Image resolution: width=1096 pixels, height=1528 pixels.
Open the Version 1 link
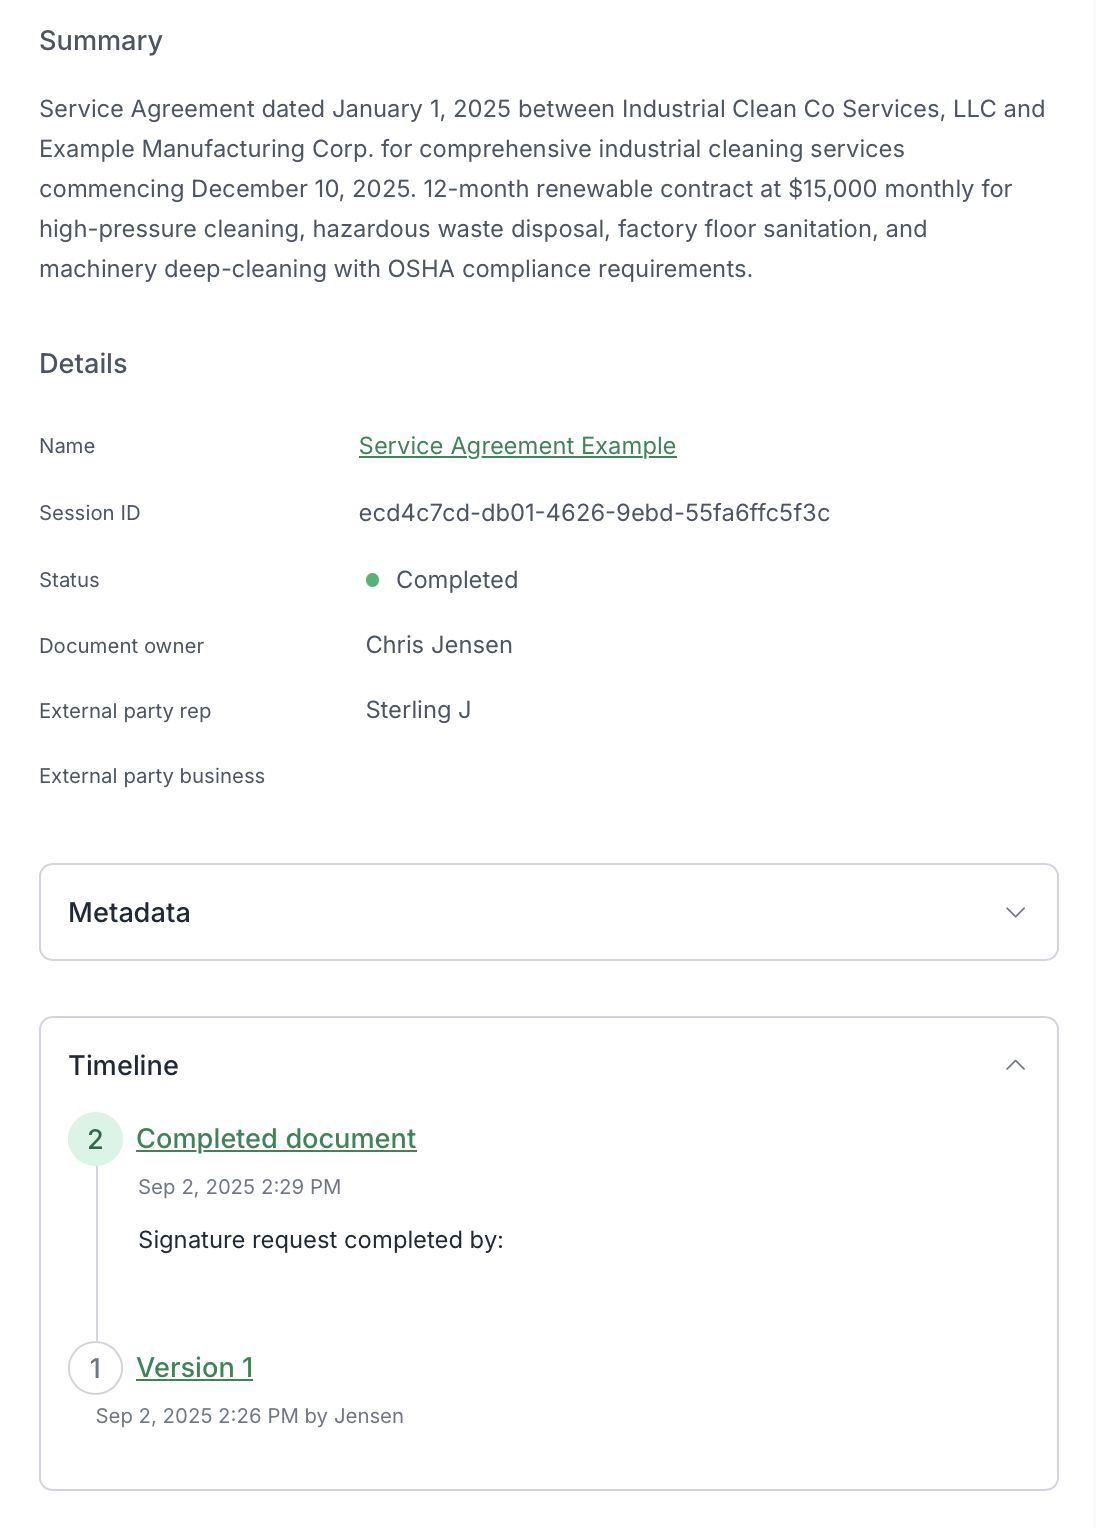[x=195, y=1368]
